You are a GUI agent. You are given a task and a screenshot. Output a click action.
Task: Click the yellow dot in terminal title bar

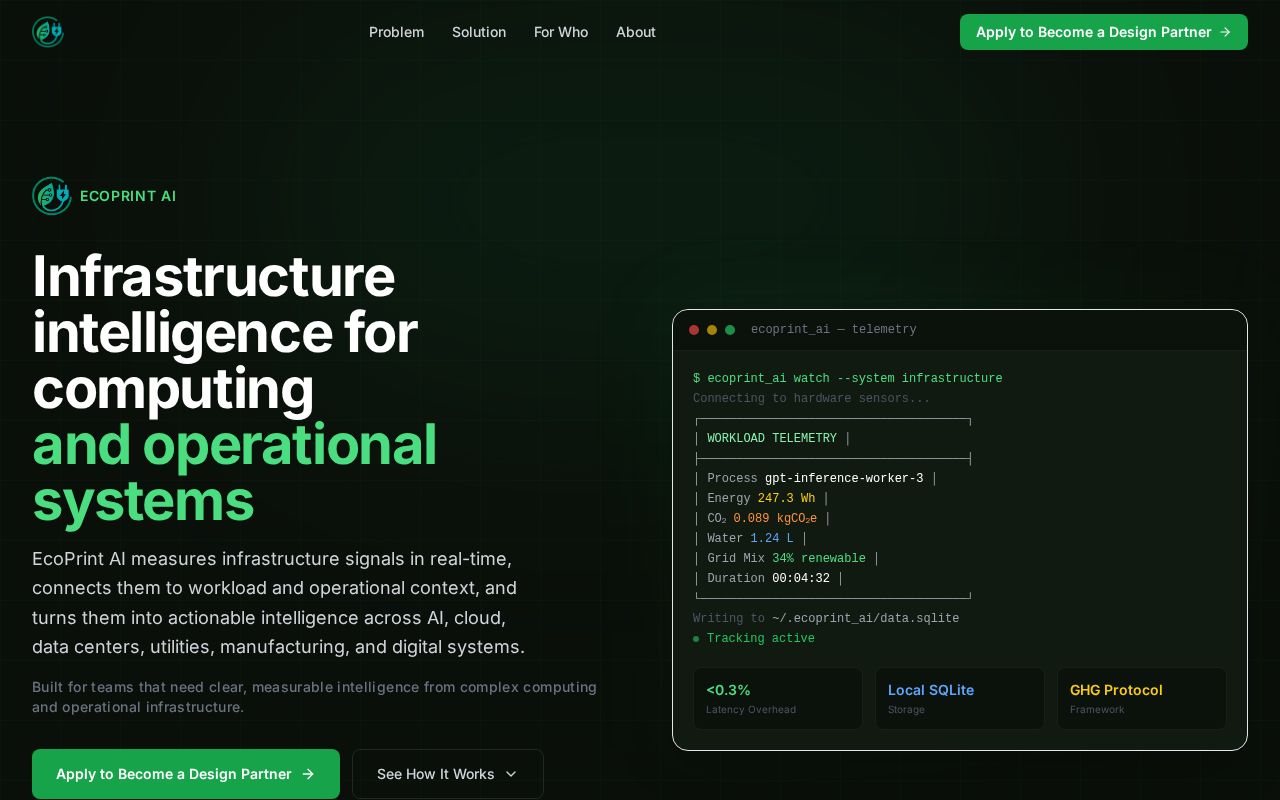[712, 330]
